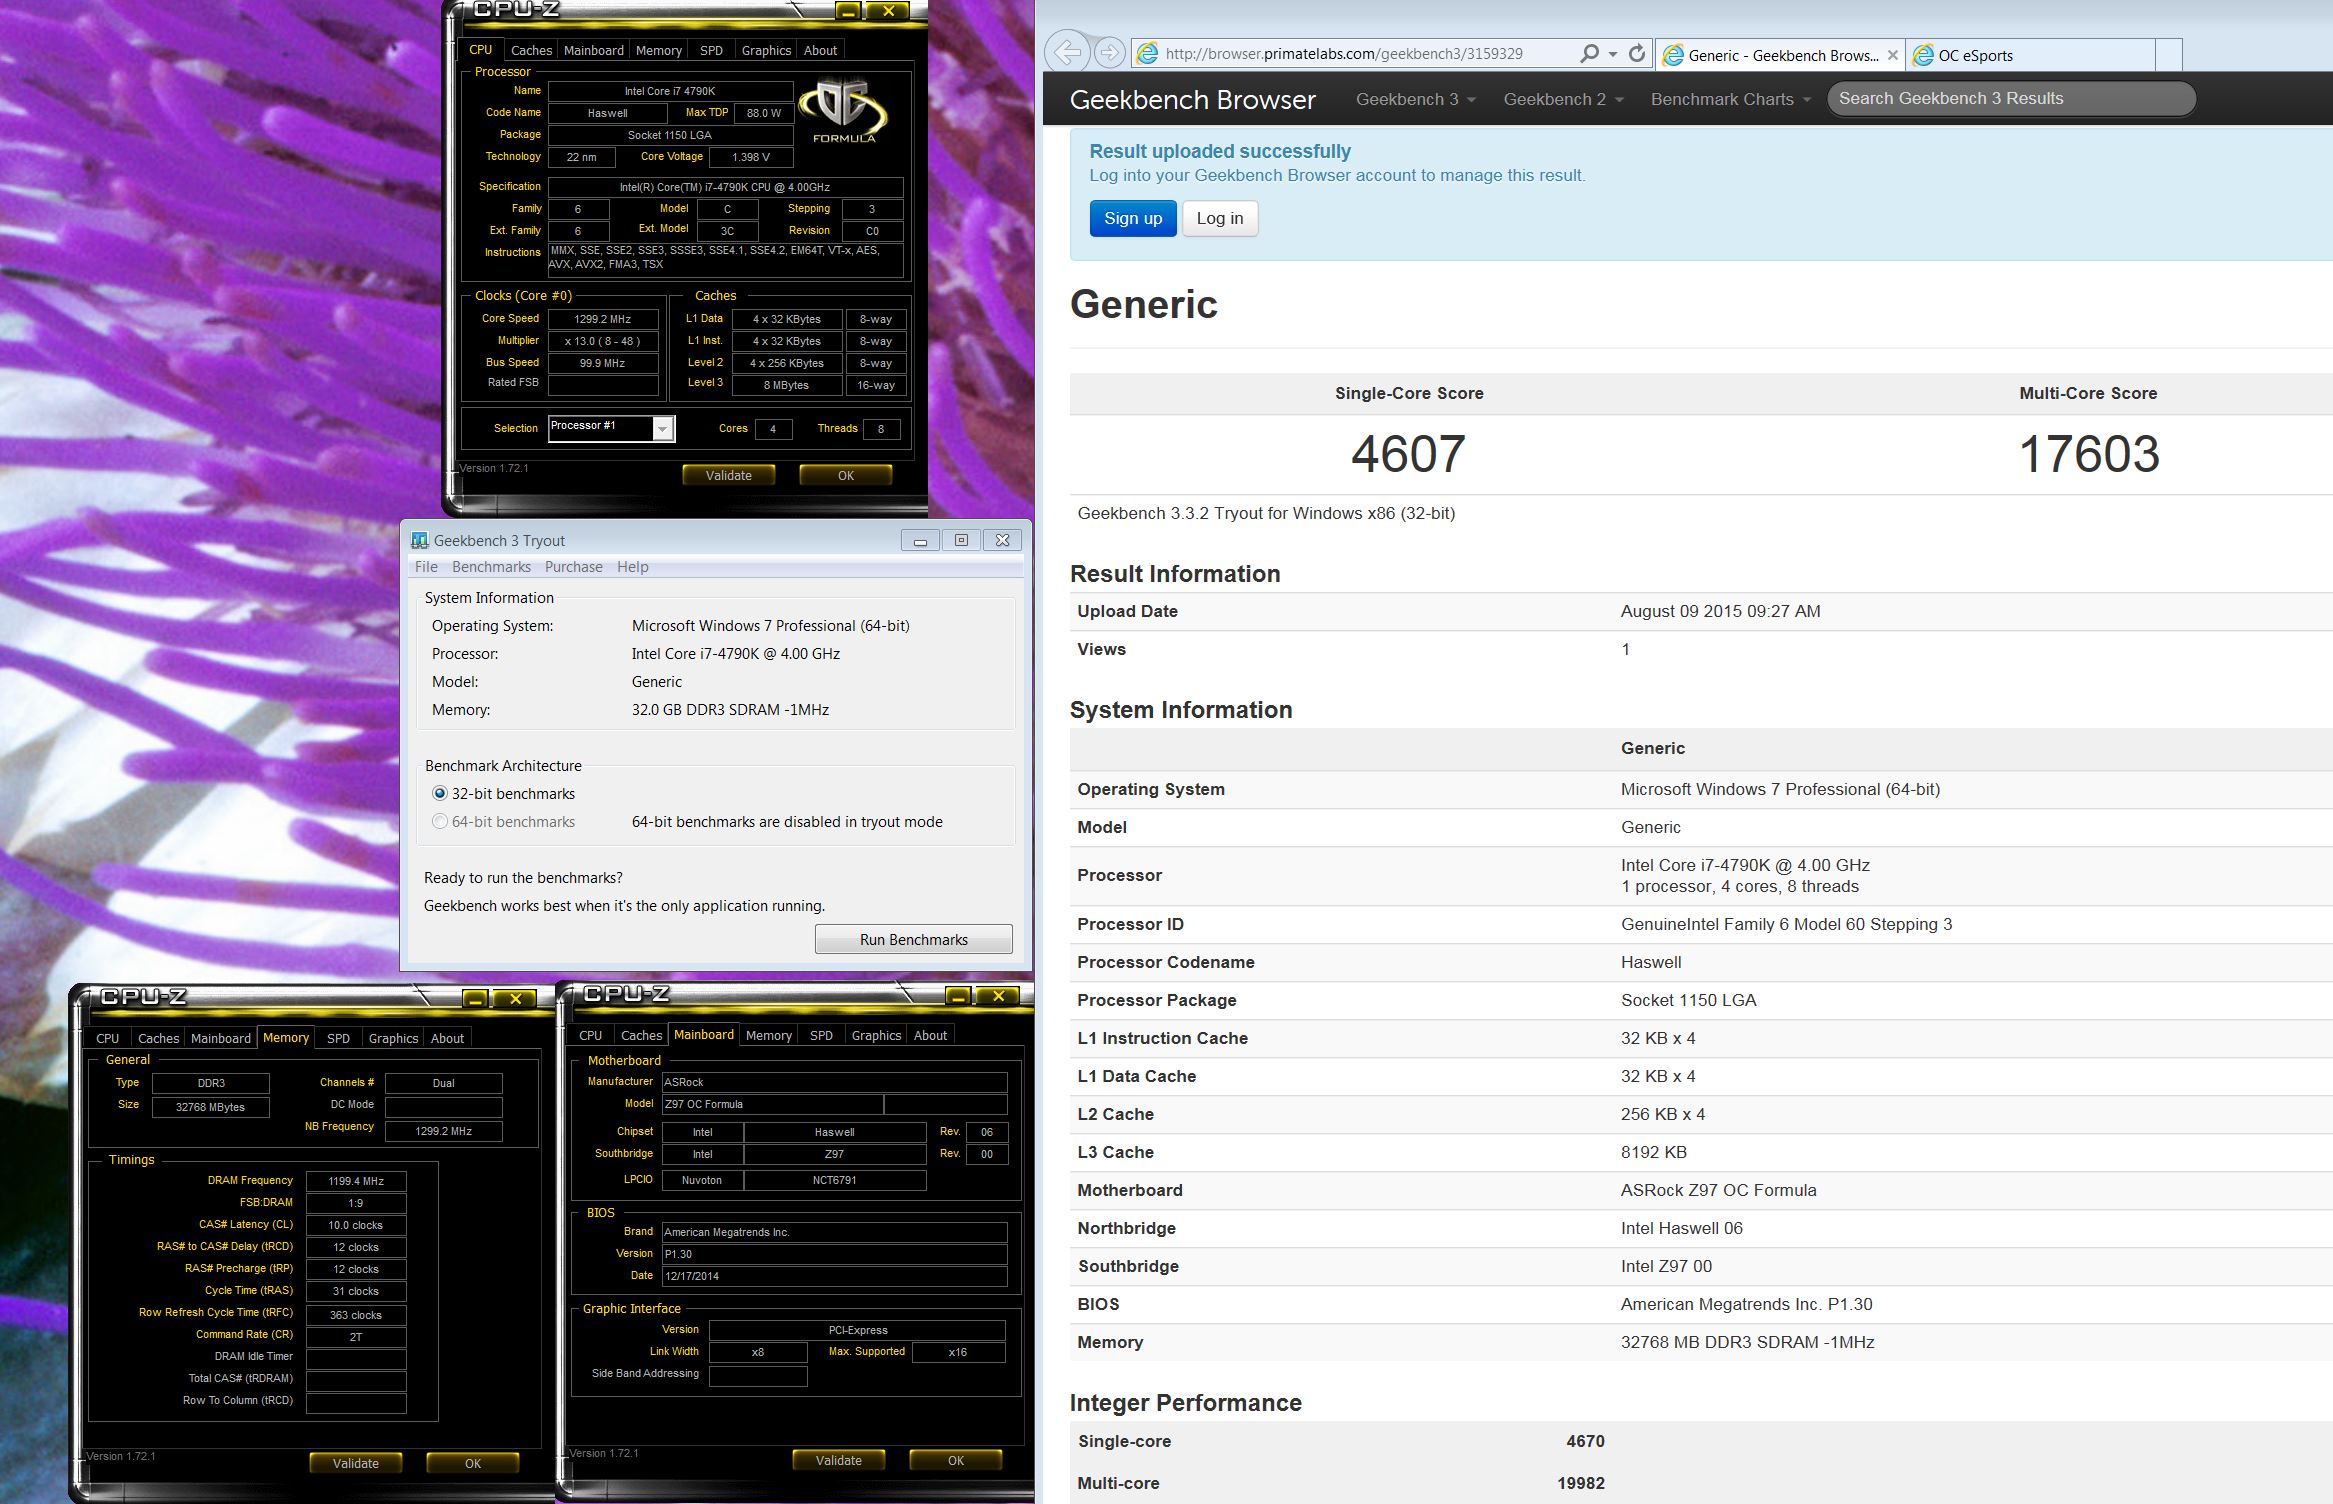This screenshot has width=2333, height=1504.
Task: Open address bar autocomplete dropdown arrow
Action: (x=1613, y=54)
